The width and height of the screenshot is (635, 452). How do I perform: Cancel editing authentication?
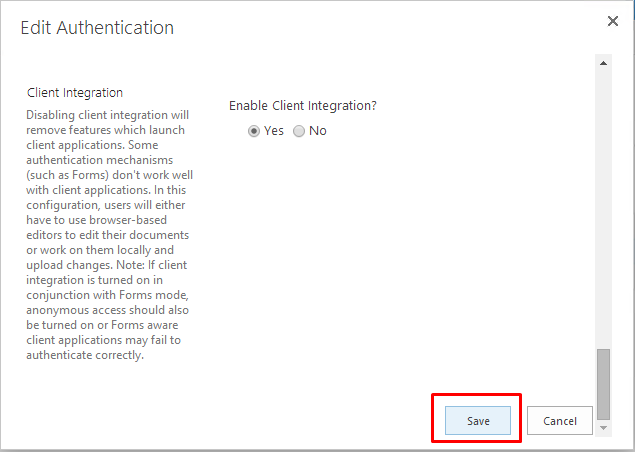pos(560,421)
